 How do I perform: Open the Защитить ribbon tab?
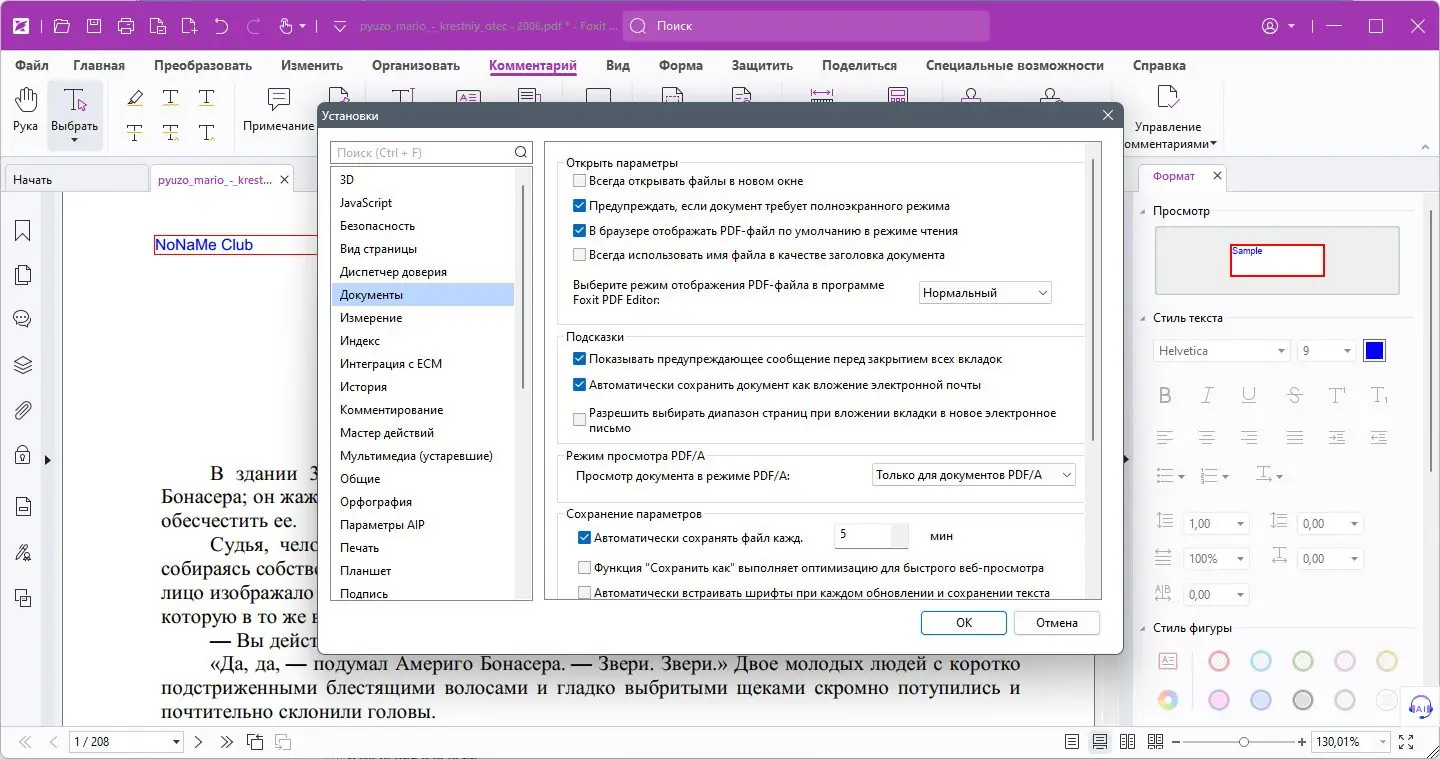click(762, 65)
